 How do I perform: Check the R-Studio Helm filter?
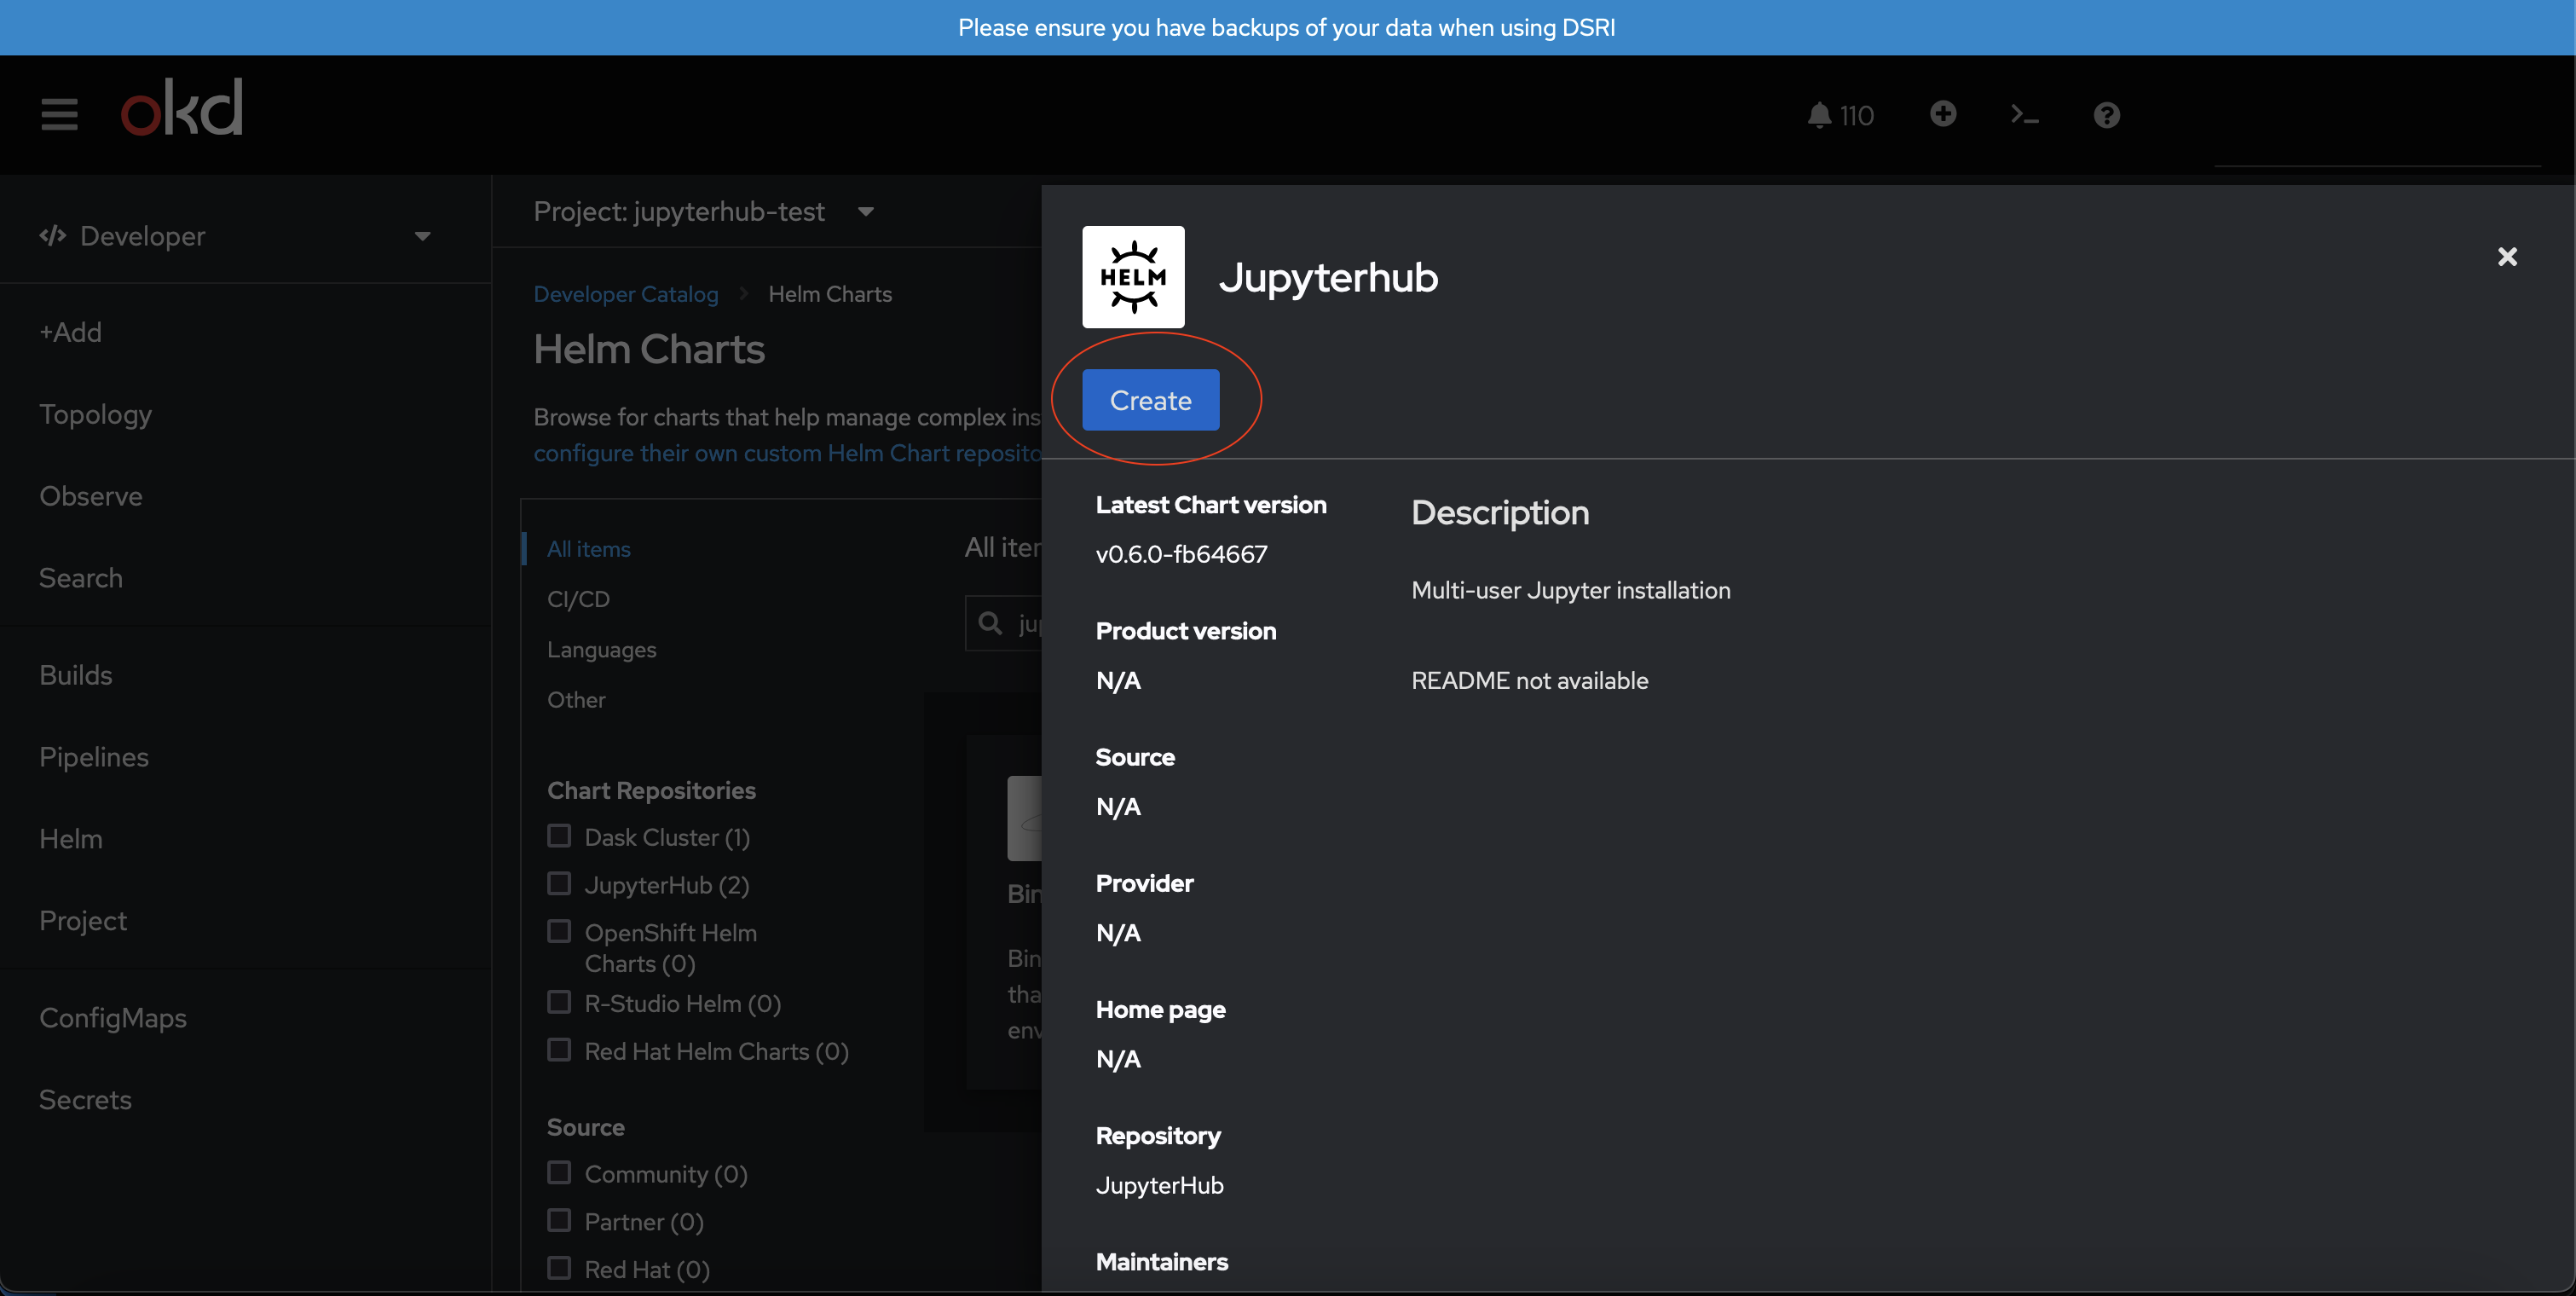559,1002
